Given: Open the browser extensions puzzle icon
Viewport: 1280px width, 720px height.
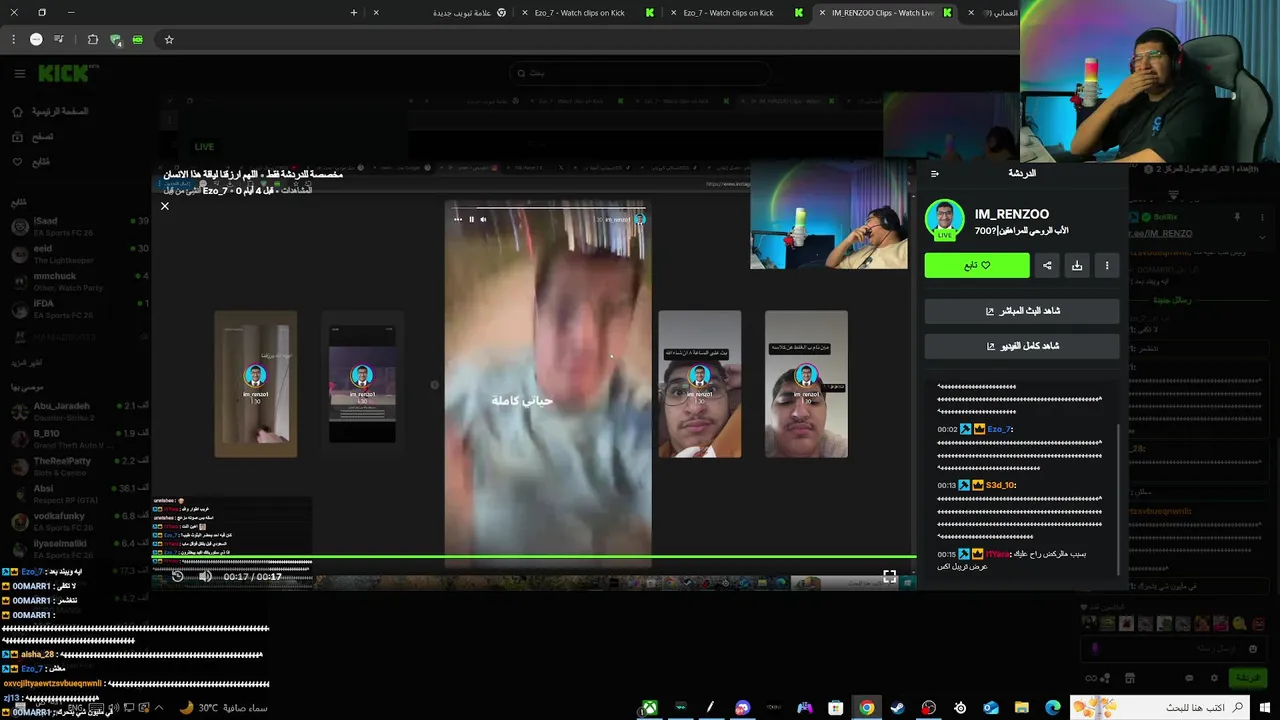Looking at the screenshot, I should pyautogui.click(x=93, y=39).
